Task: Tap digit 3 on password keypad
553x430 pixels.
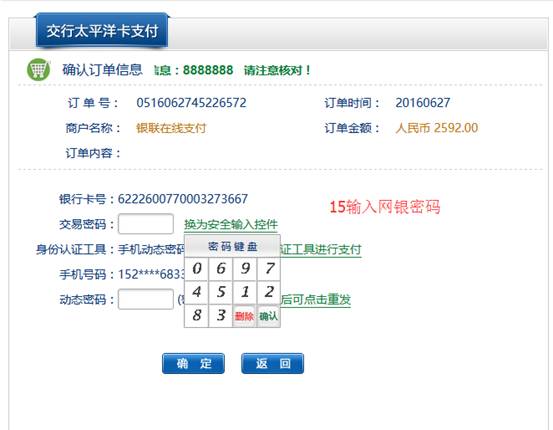Action: [221, 315]
